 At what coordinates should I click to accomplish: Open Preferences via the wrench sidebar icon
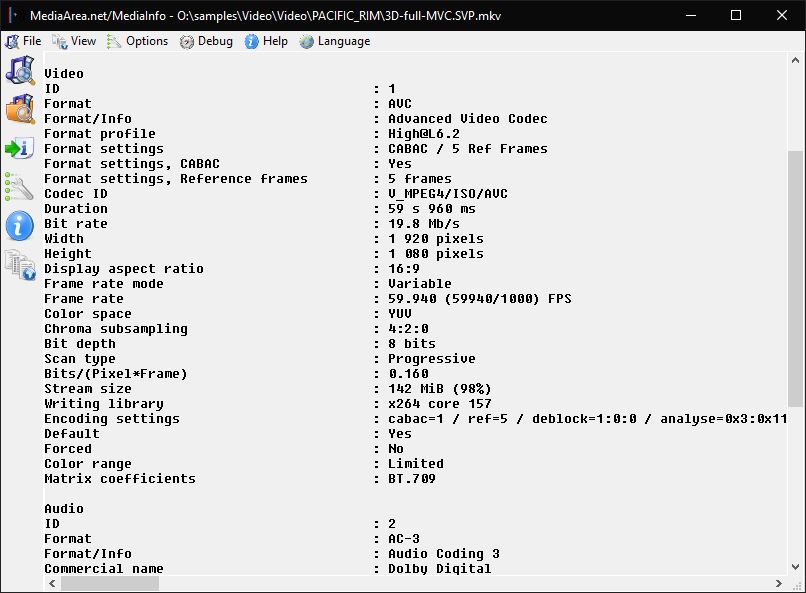click(x=20, y=187)
